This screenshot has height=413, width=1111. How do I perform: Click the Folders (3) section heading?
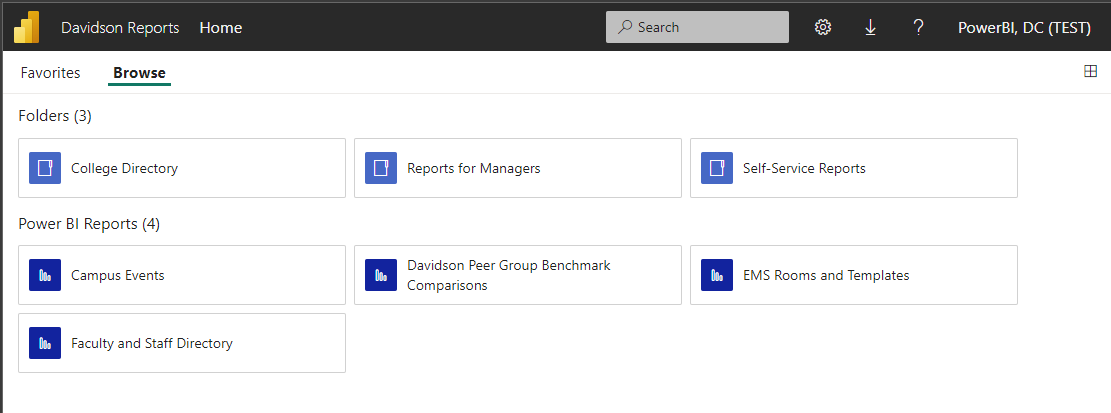click(x=55, y=116)
